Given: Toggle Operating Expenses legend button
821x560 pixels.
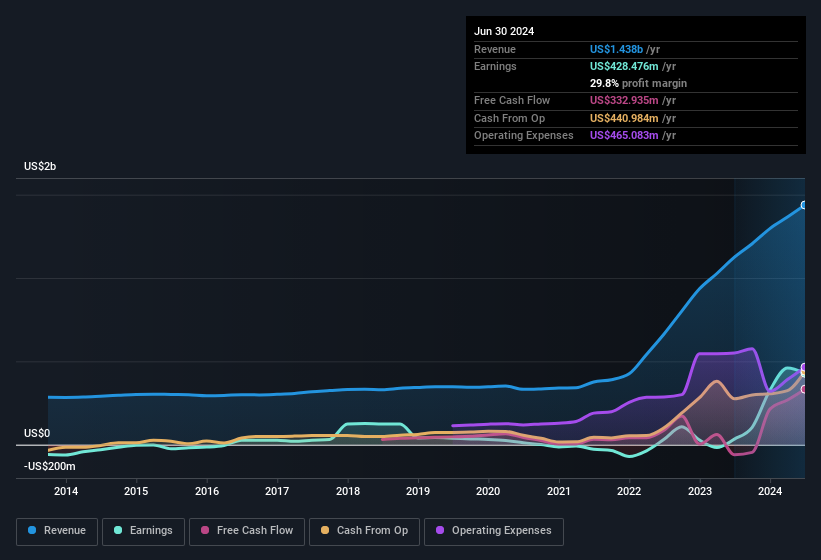Looking at the screenshot, I should point(494,531).
